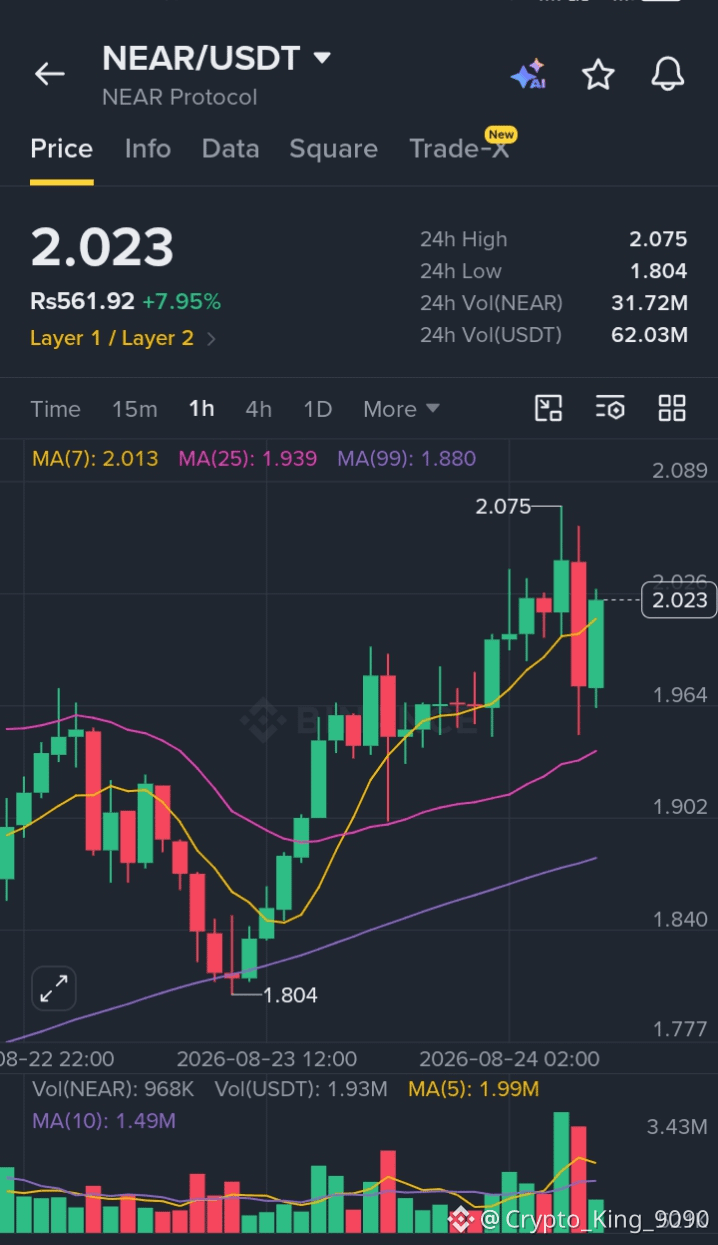This screenshot has height=1245, width=718.
Task: Click the 24h Low value 1.804
Action: pos(658,271)
